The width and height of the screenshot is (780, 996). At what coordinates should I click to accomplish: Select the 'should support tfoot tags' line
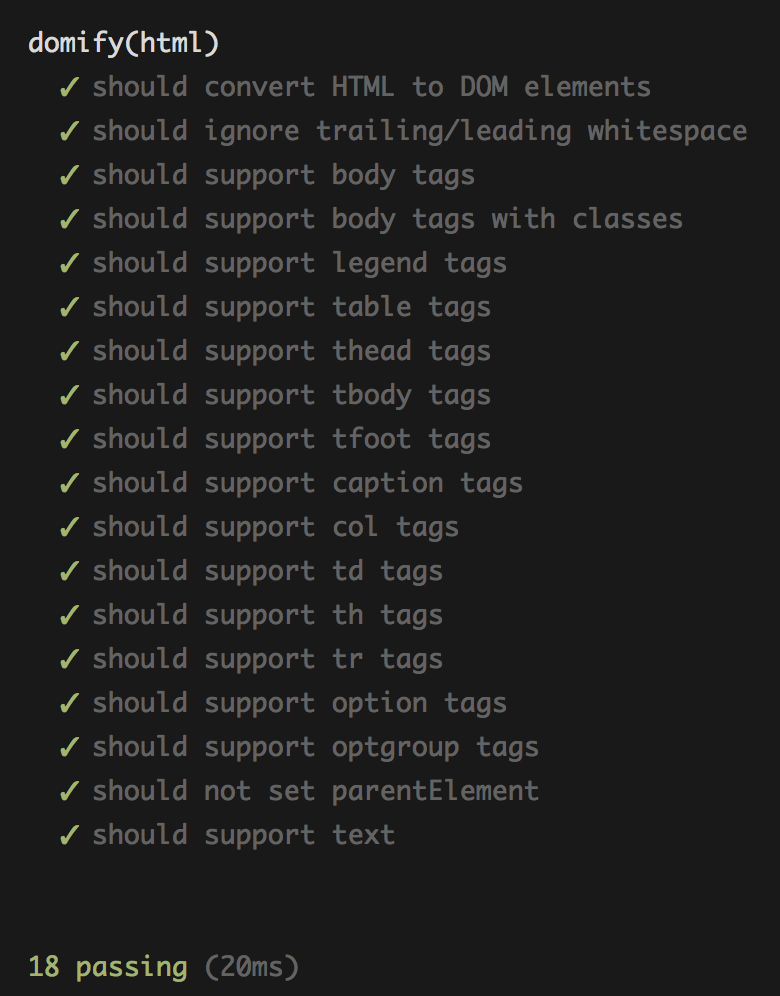pyautogui.click(x=292, y=440)
